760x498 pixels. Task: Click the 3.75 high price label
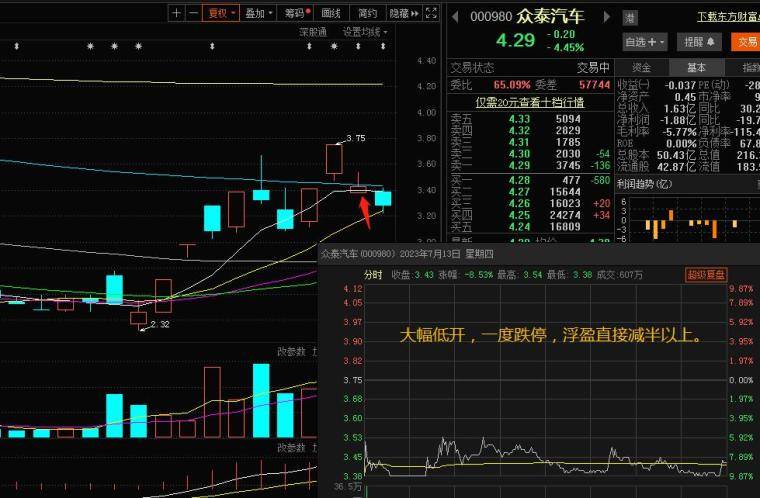[x=356, y=138]
